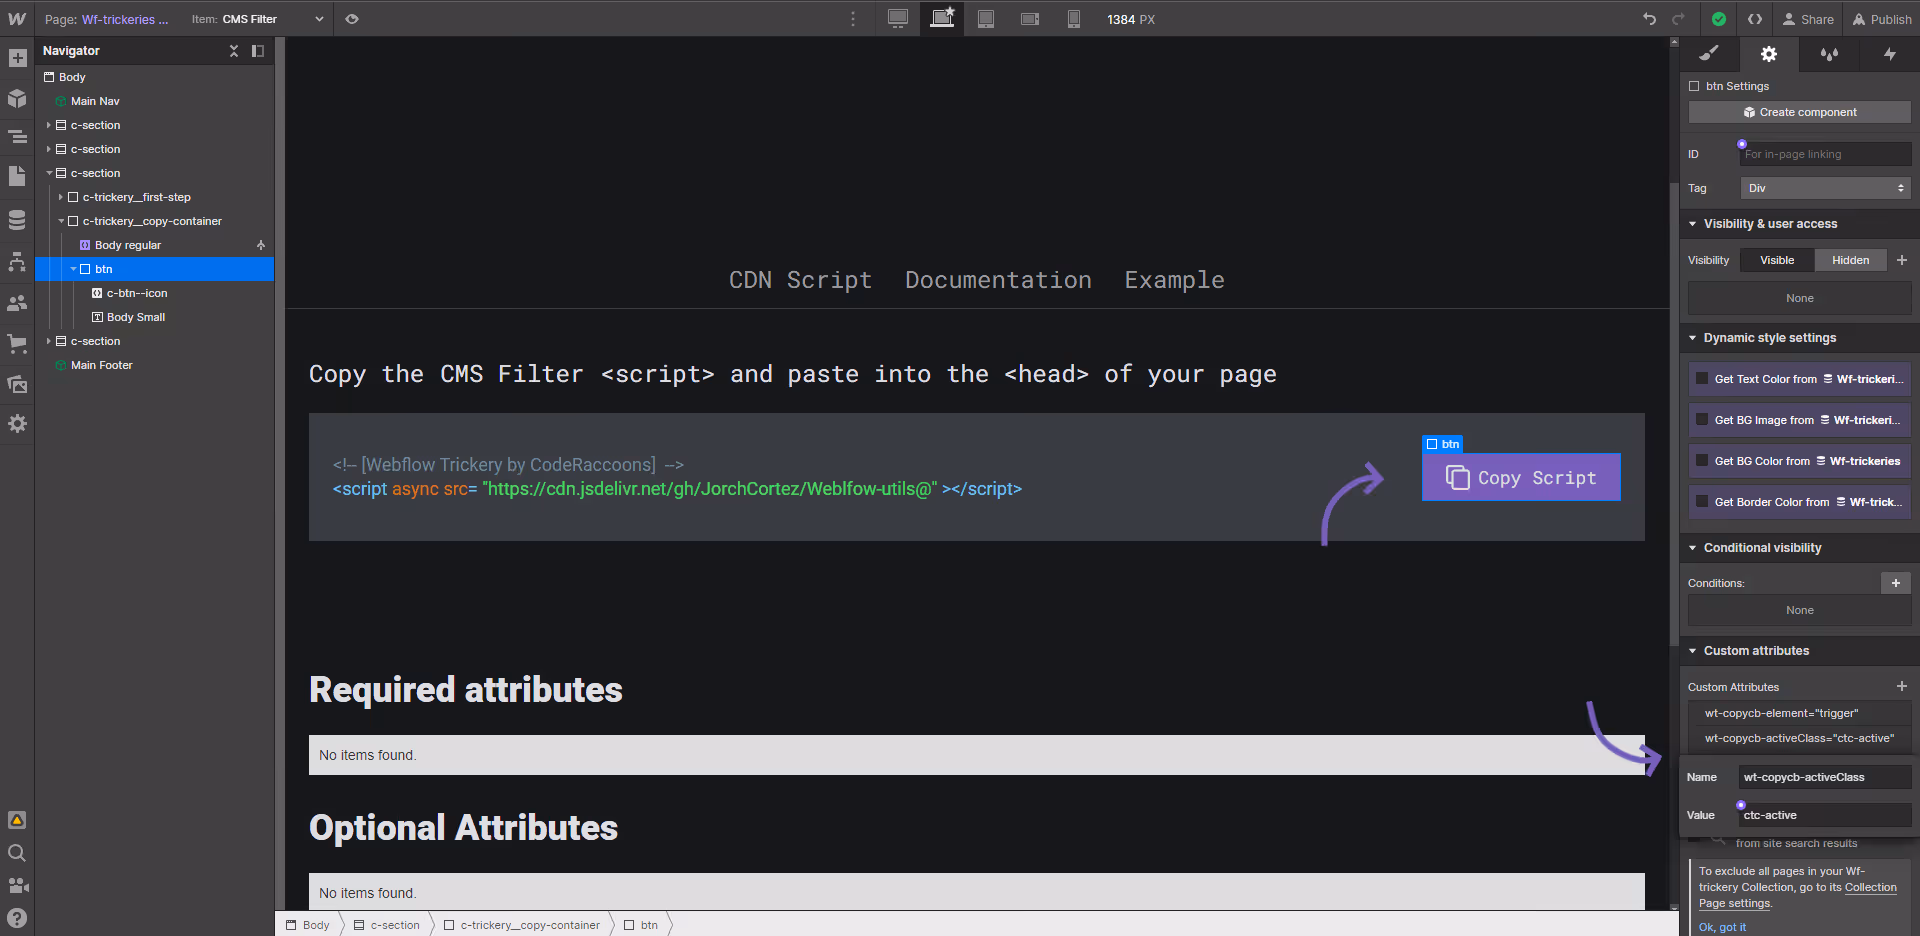Edit the attribute Value field ctc-active

[1825, 815]
